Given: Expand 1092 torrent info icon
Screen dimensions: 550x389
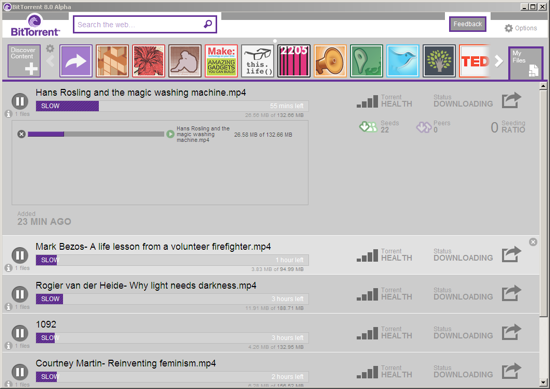Looking at the screenshot, I should pos(8,346).
